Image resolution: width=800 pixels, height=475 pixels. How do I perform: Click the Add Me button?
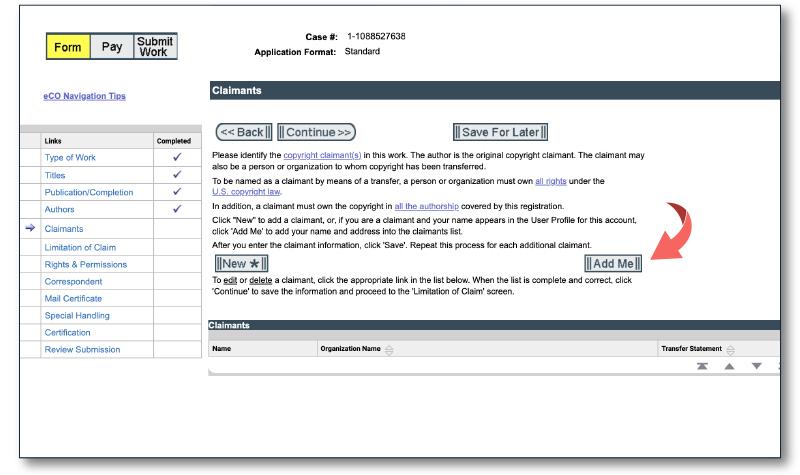pyautogui.click(x=613, y=264)
